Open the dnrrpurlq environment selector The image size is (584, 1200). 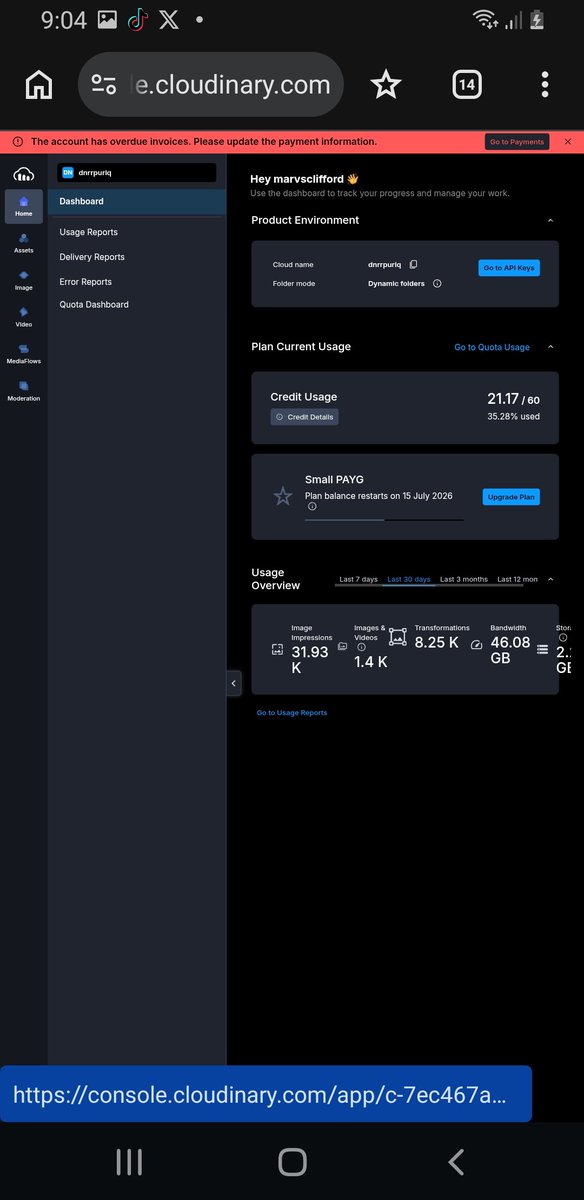pyautogui.click(x=137, y=172)
